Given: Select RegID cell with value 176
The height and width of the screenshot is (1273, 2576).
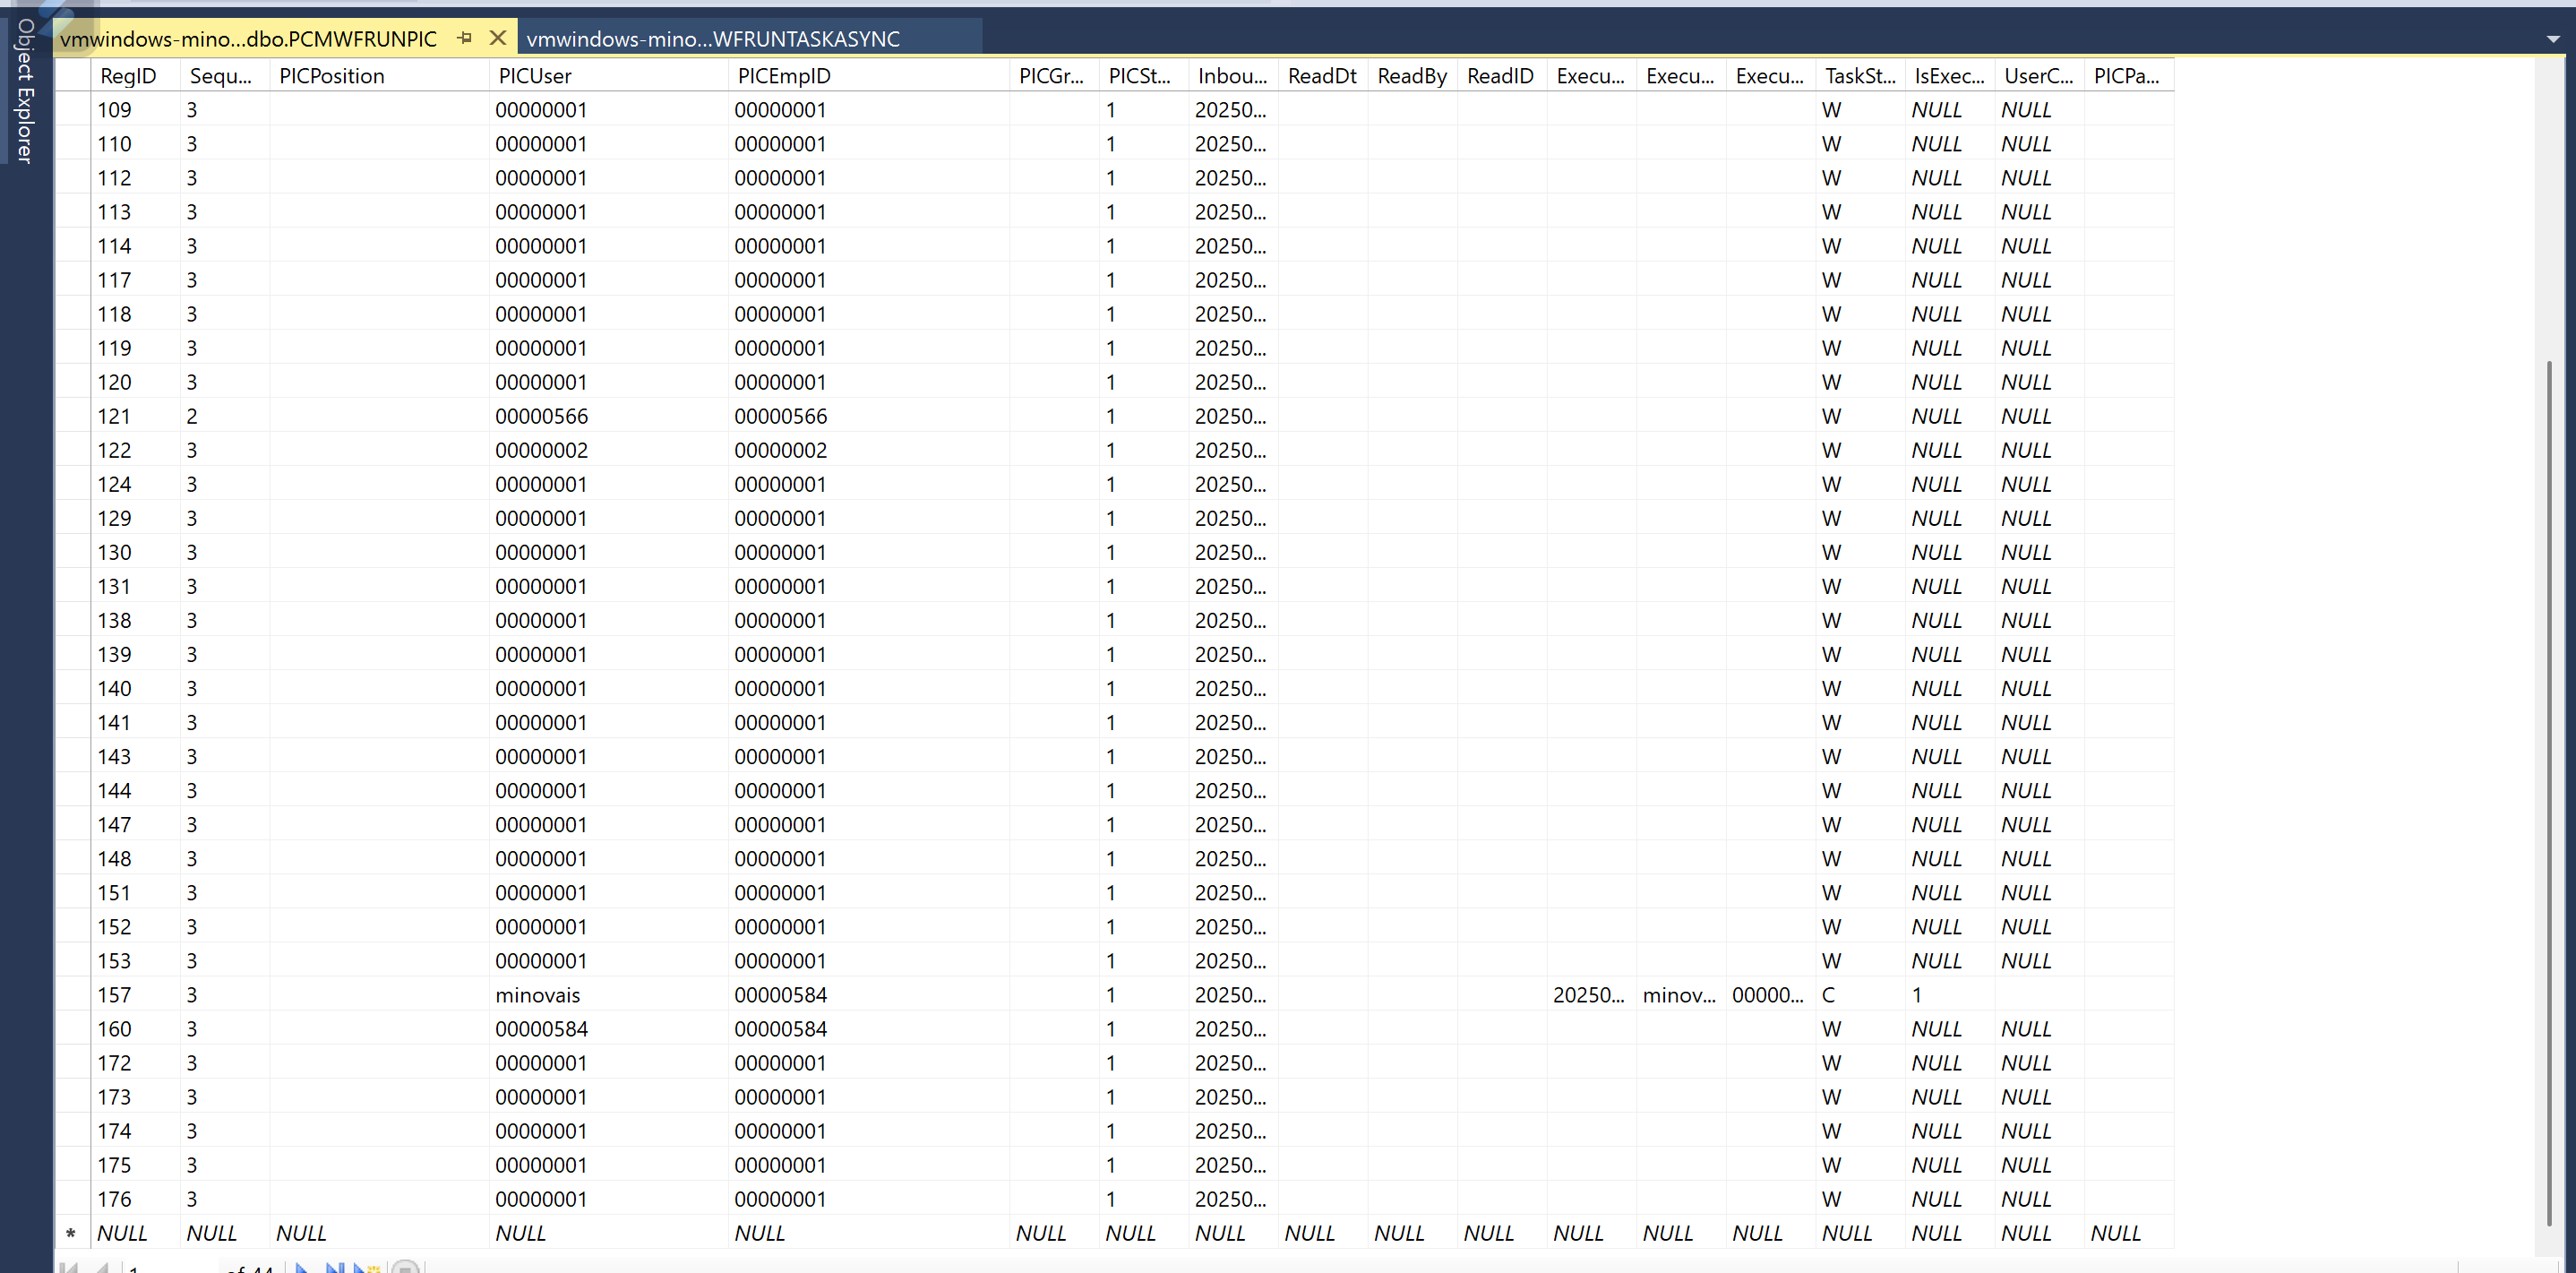Looking at the screenshot, I should pos(135,1199).
